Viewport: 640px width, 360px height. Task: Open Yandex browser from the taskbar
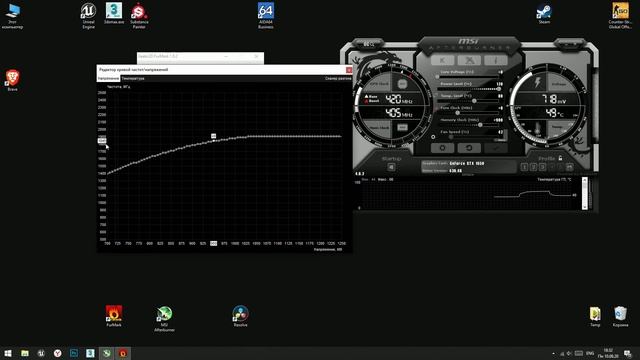pyautogui.click(x=58, y=353)
